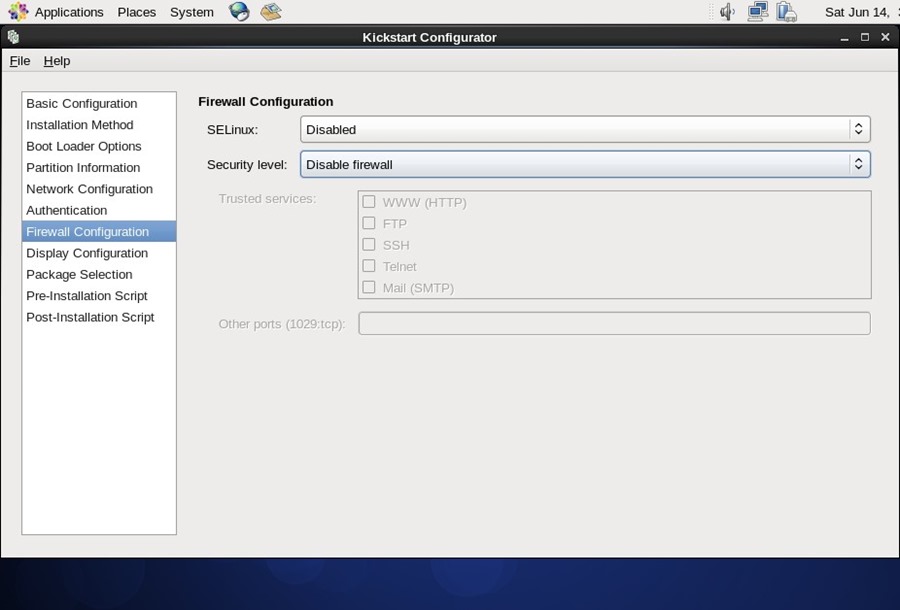Enable the SSH trusted service
900x610 pixels.
[x=368, y=245]
